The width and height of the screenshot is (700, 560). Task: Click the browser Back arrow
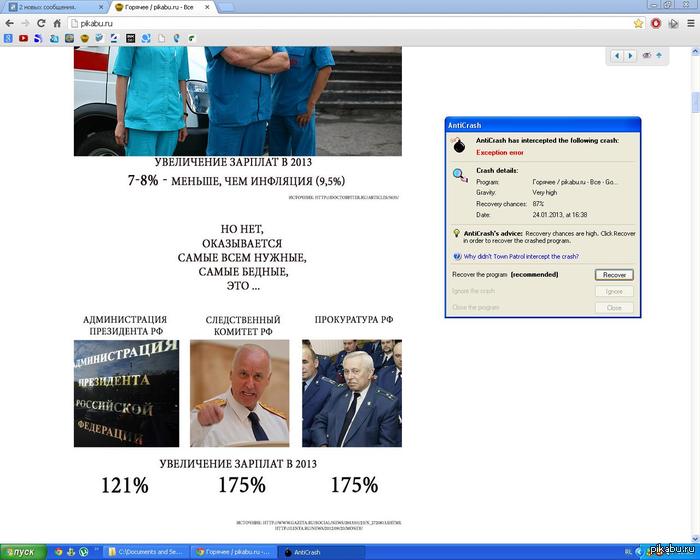click(8, 22)
